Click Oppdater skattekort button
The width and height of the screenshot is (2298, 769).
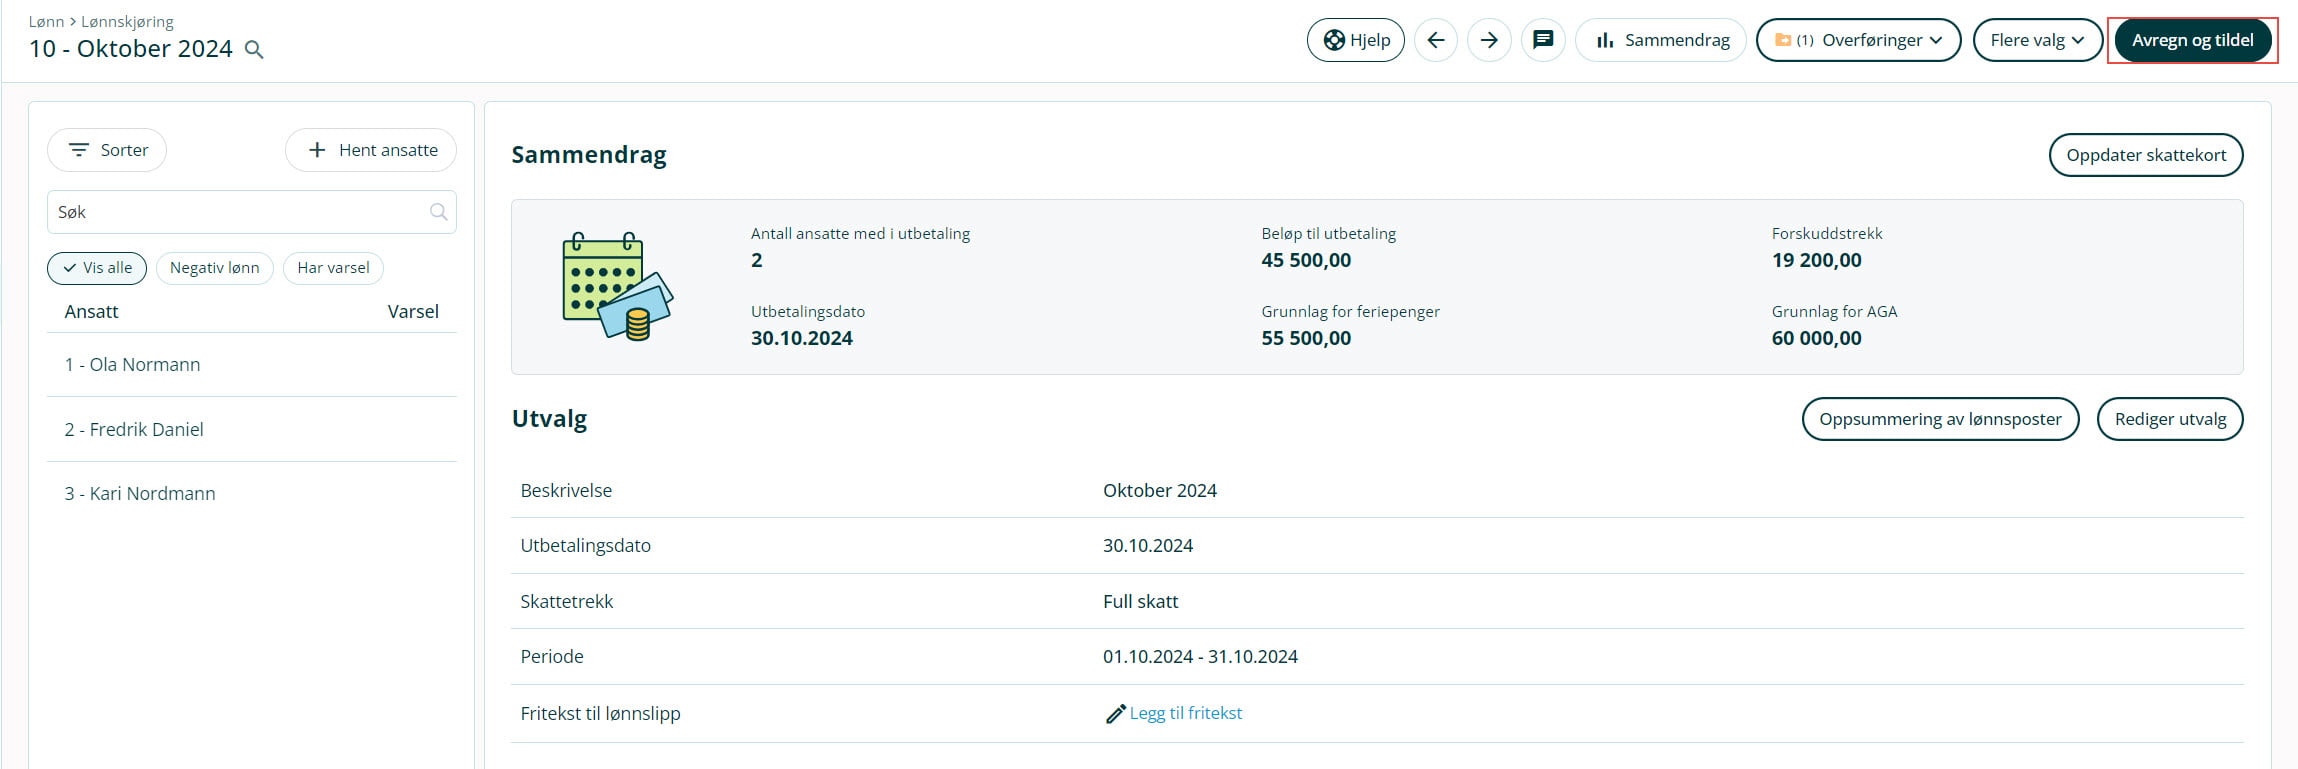coord(2145,155)
